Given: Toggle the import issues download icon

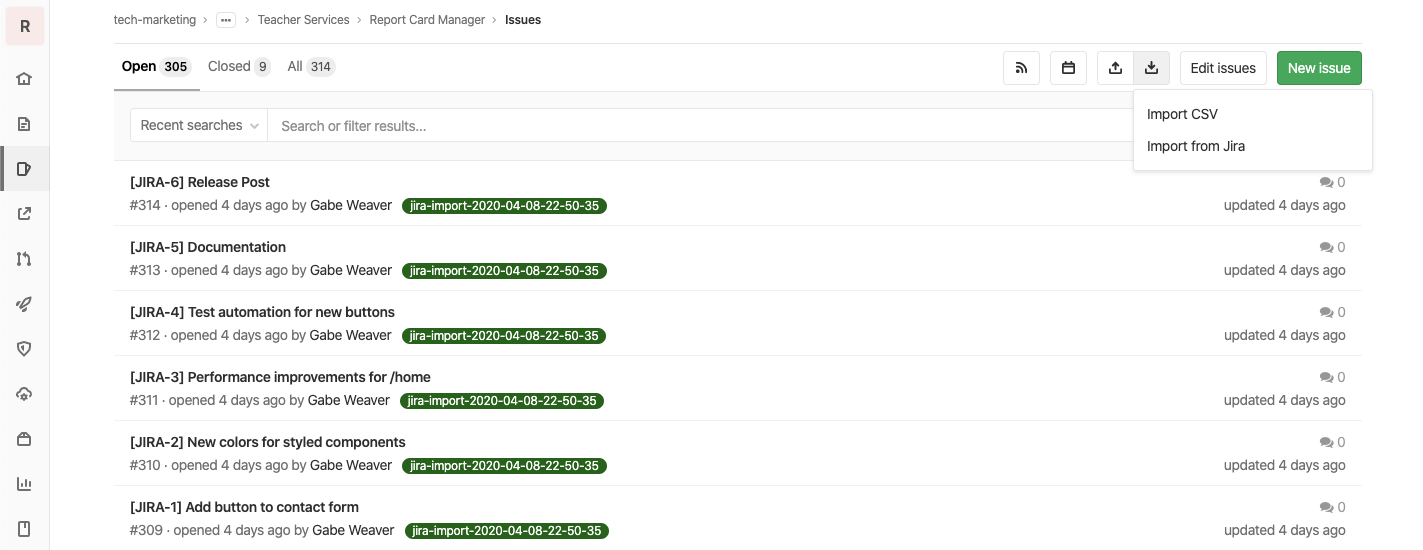Looking at the screenshot, I should [1151, 68].
